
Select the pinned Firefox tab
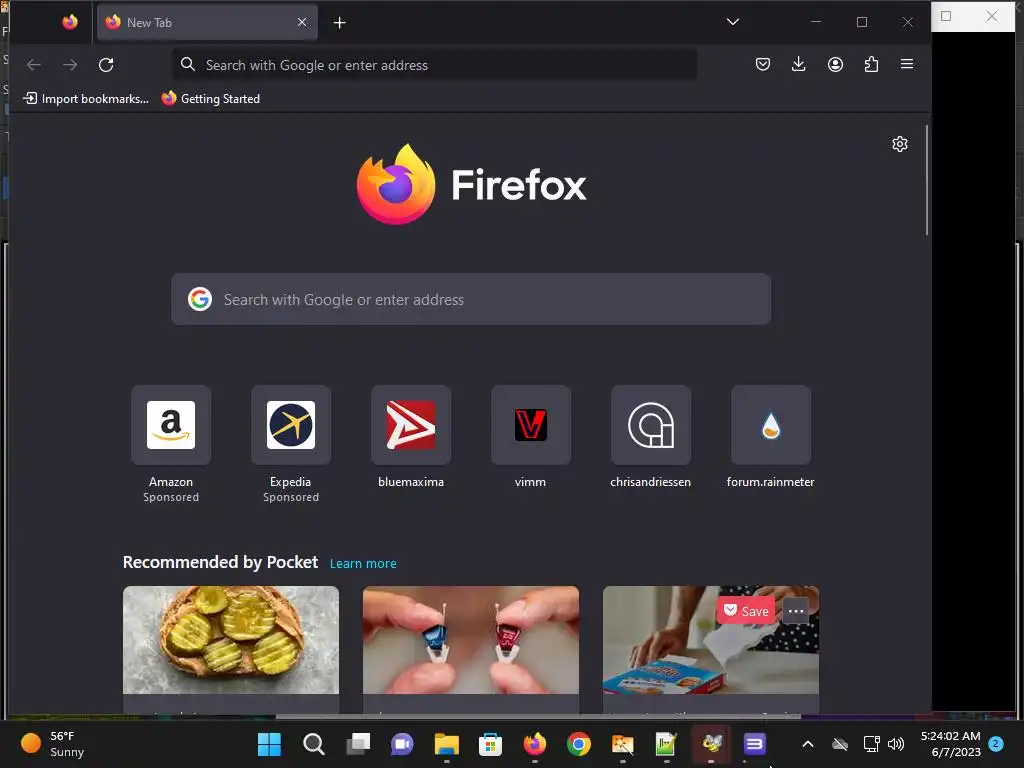click(70, 22)
